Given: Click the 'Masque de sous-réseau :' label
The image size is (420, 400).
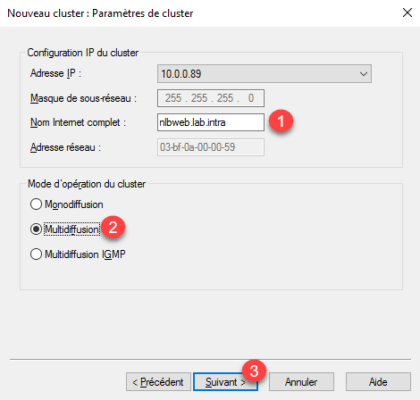Looking at the screenshot, I should (x=83, y=98).
